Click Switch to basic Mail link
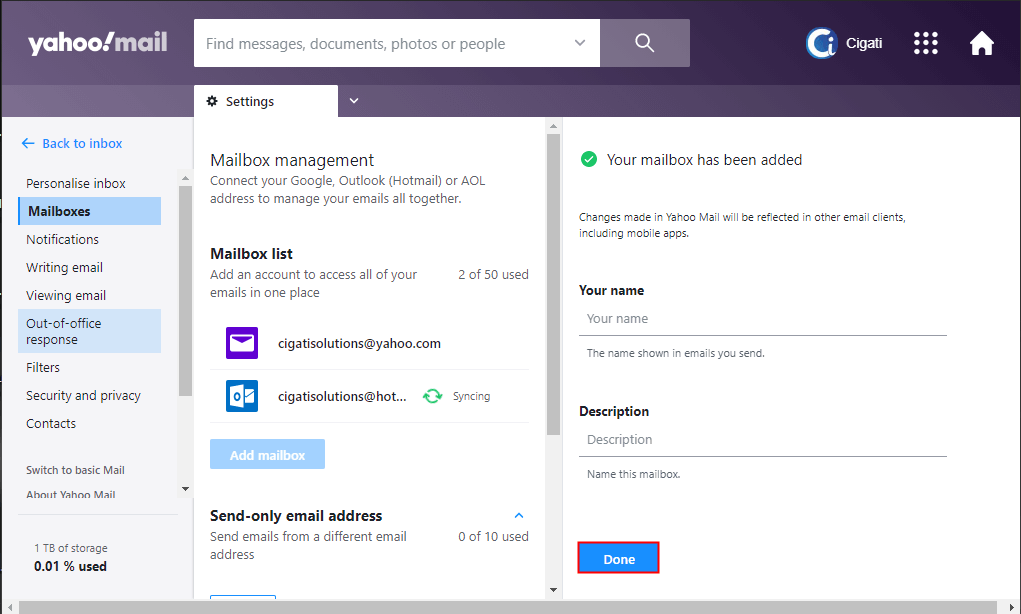This screenshot has height=614, width=1021. click(x=76, y=470)
